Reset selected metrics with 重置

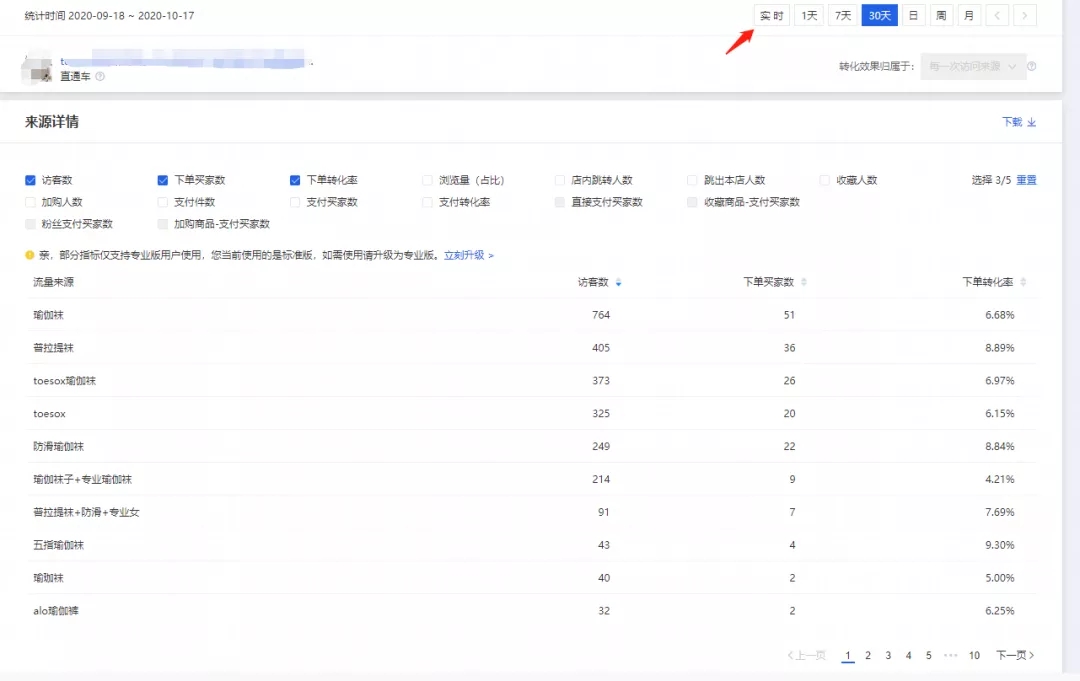[x=1026, y=181]
